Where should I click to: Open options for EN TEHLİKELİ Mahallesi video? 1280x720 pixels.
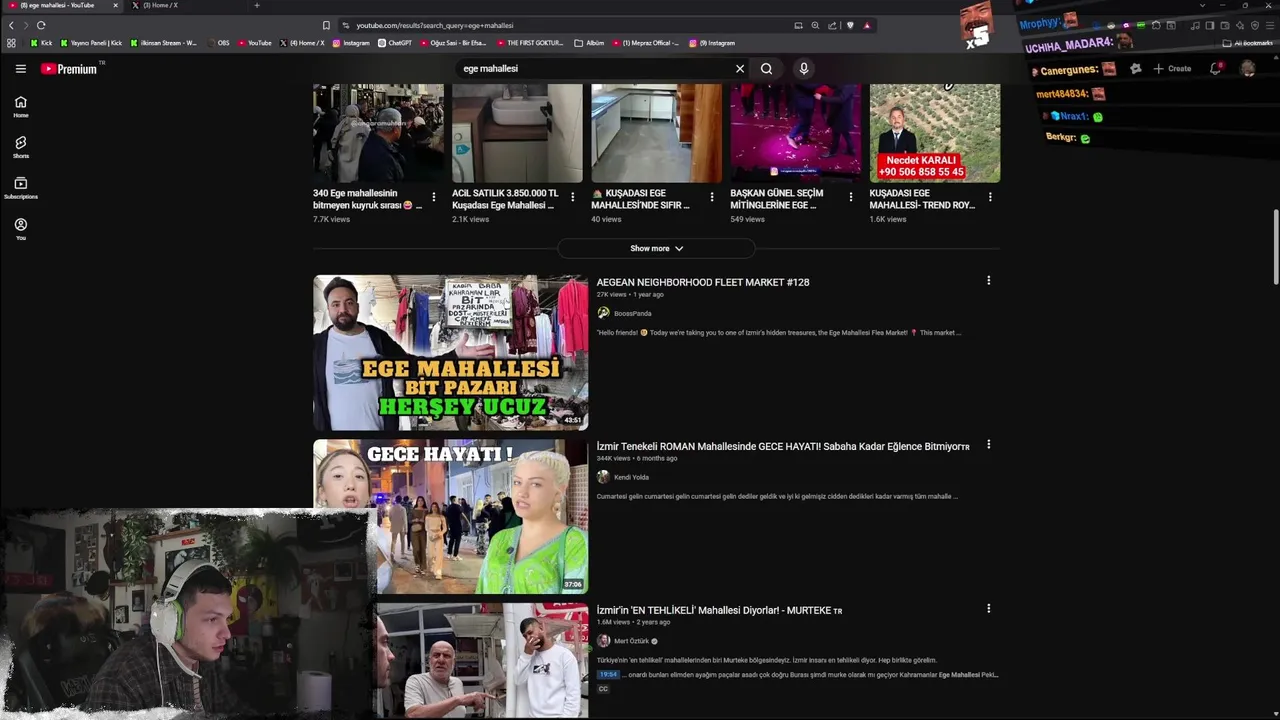(988, 608)
